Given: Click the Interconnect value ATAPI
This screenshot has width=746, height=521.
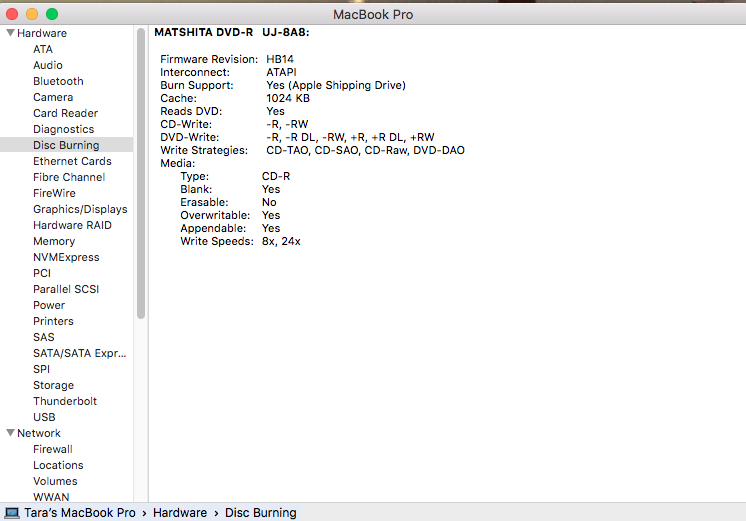Looking at the screenshot, I should 281,72.
